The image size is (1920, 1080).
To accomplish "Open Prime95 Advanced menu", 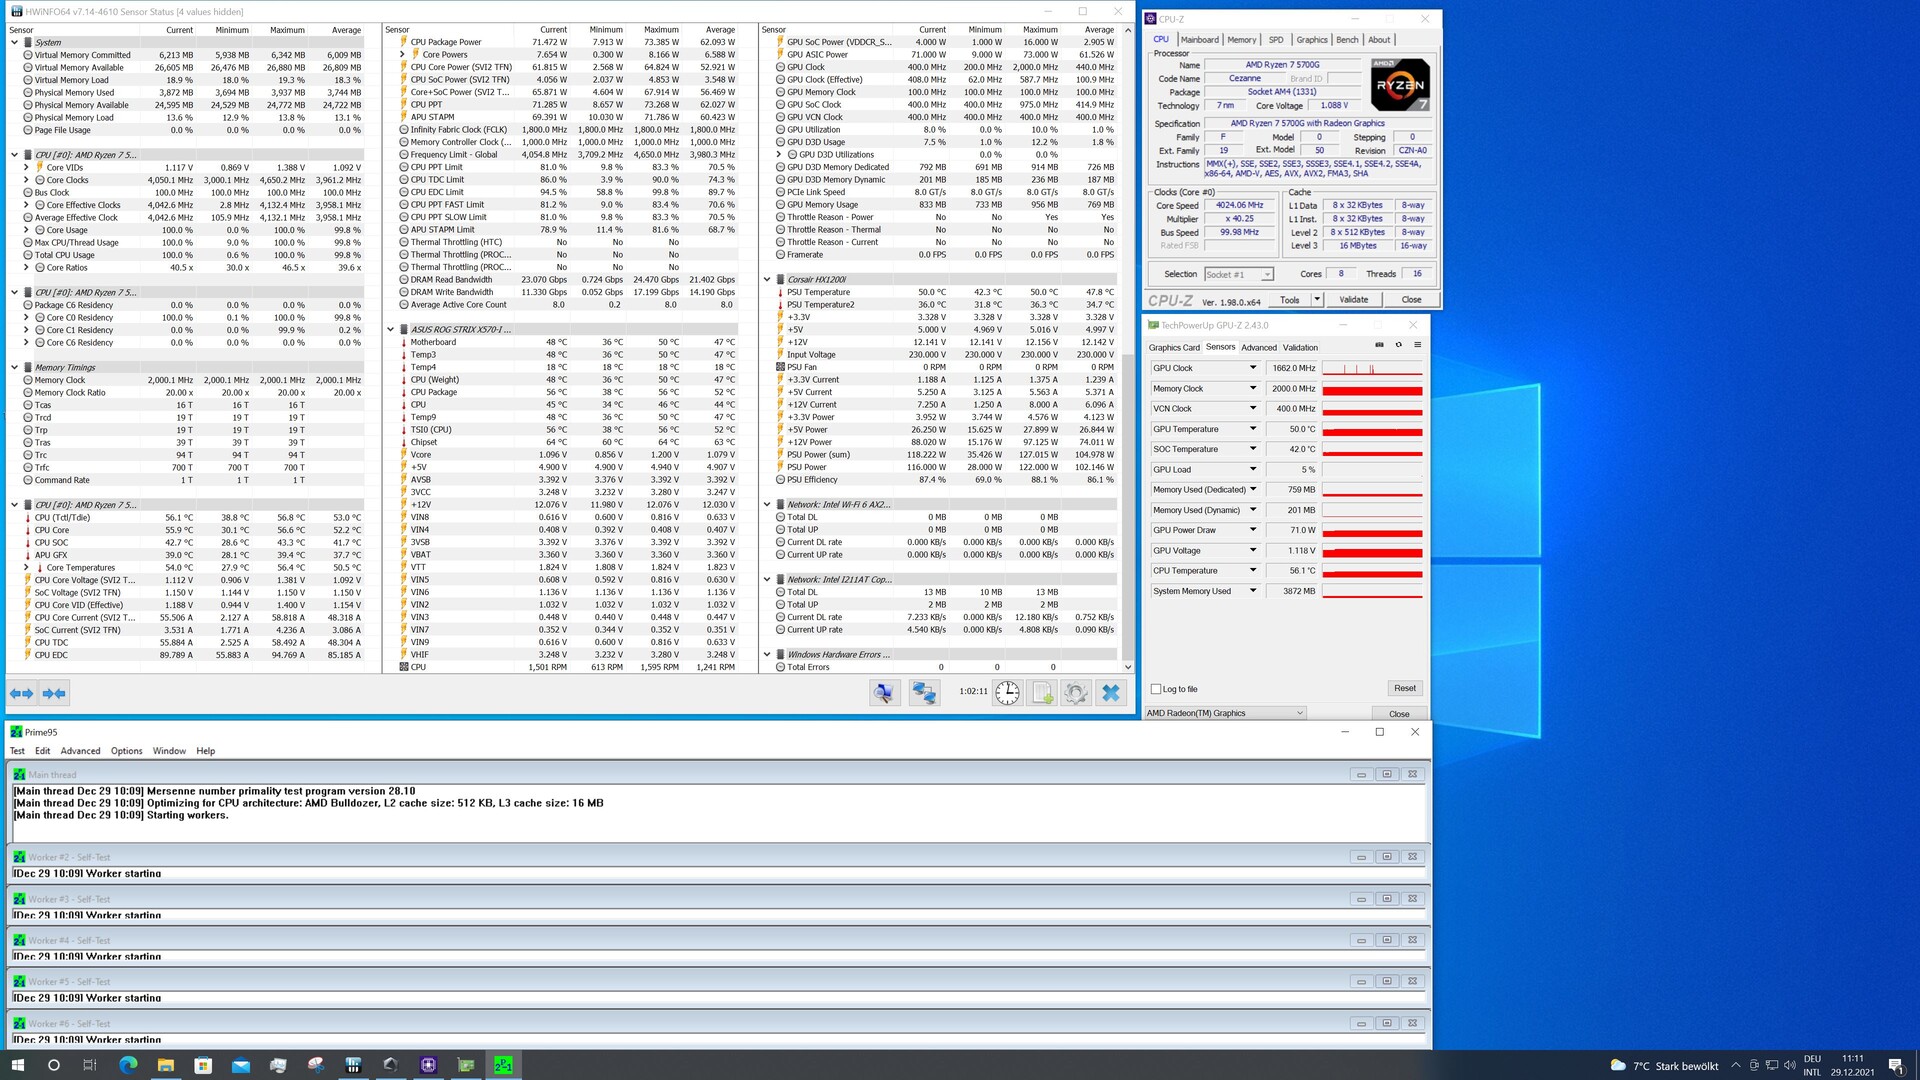I will (x=80, y=751).
